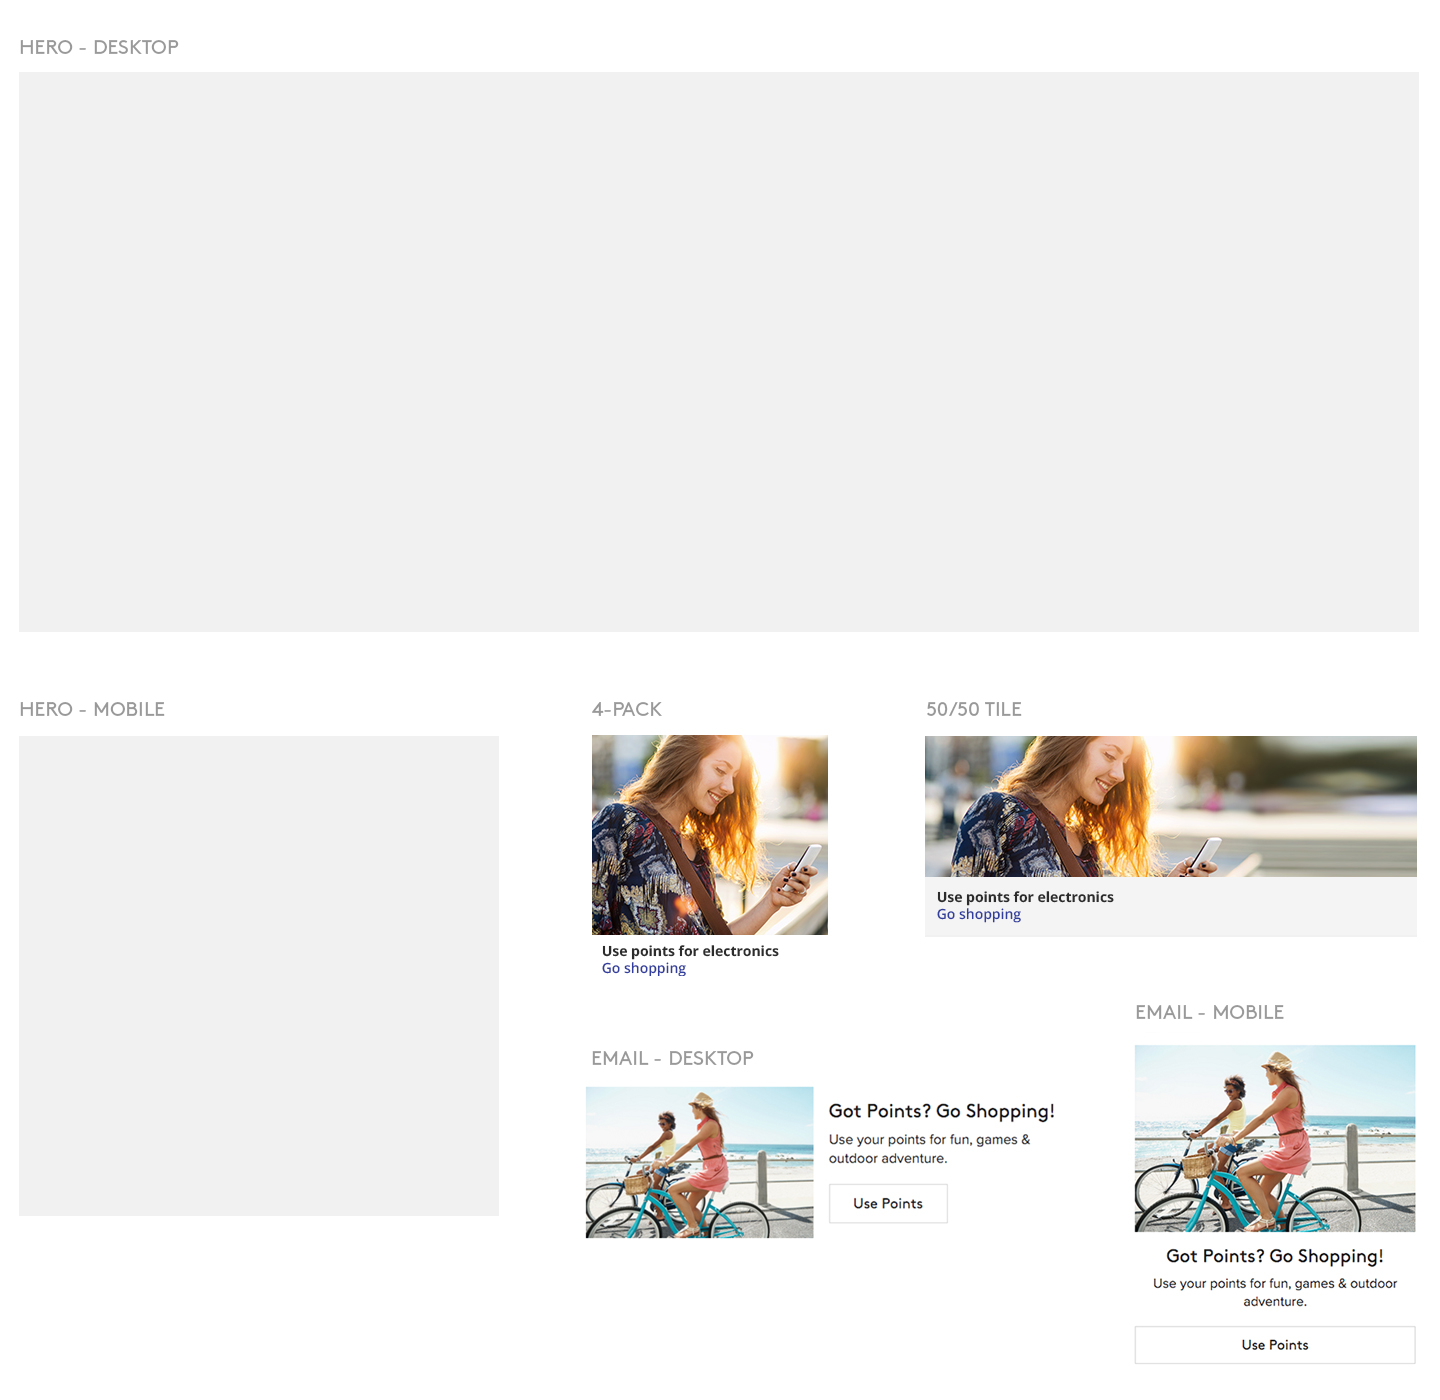Click 'Got Points? Go Shopping!' headline in Email Desktop
The width and height of the screenshot is (1440, 1400).
point(941,1111)
